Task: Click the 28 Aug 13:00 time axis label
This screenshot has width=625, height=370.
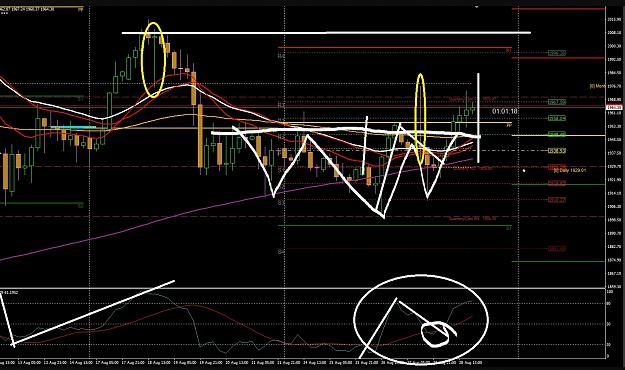Action: coord(471,363)
